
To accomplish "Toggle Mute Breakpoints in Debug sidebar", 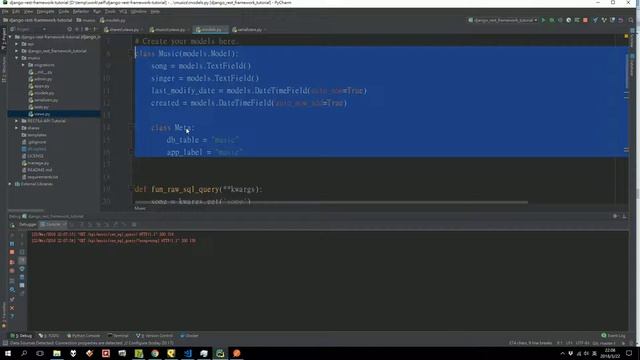I will pos(12,271).
